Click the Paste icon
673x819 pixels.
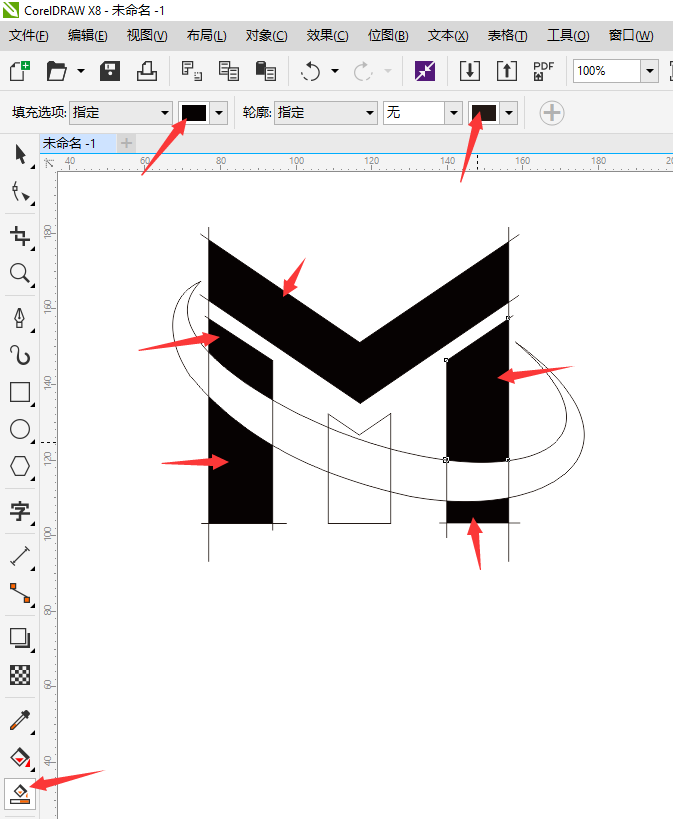click(x=265, y=71)
